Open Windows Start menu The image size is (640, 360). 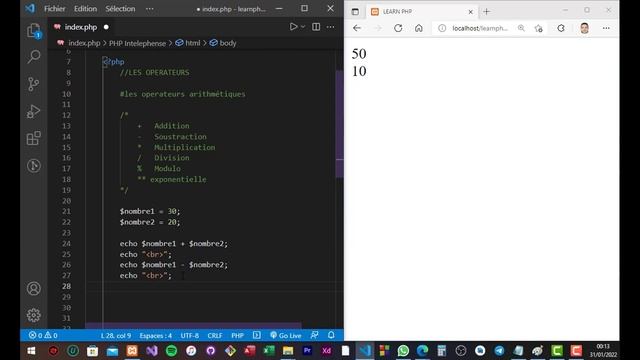(31, 351)
